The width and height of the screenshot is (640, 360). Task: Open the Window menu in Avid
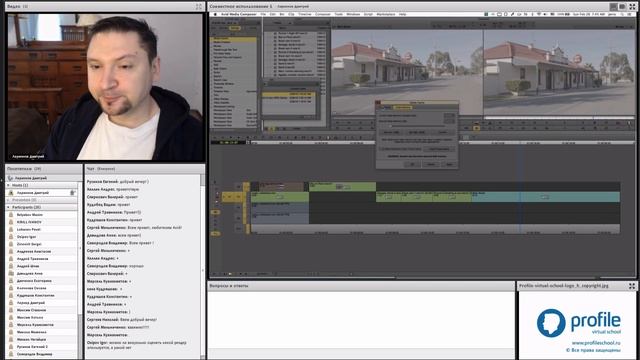[353, 14]
